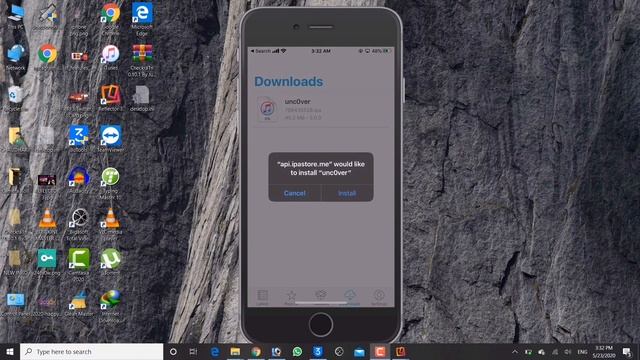Open volume control in system tray
The height and width of the screenshot is (360, 640).
[568, 351]
